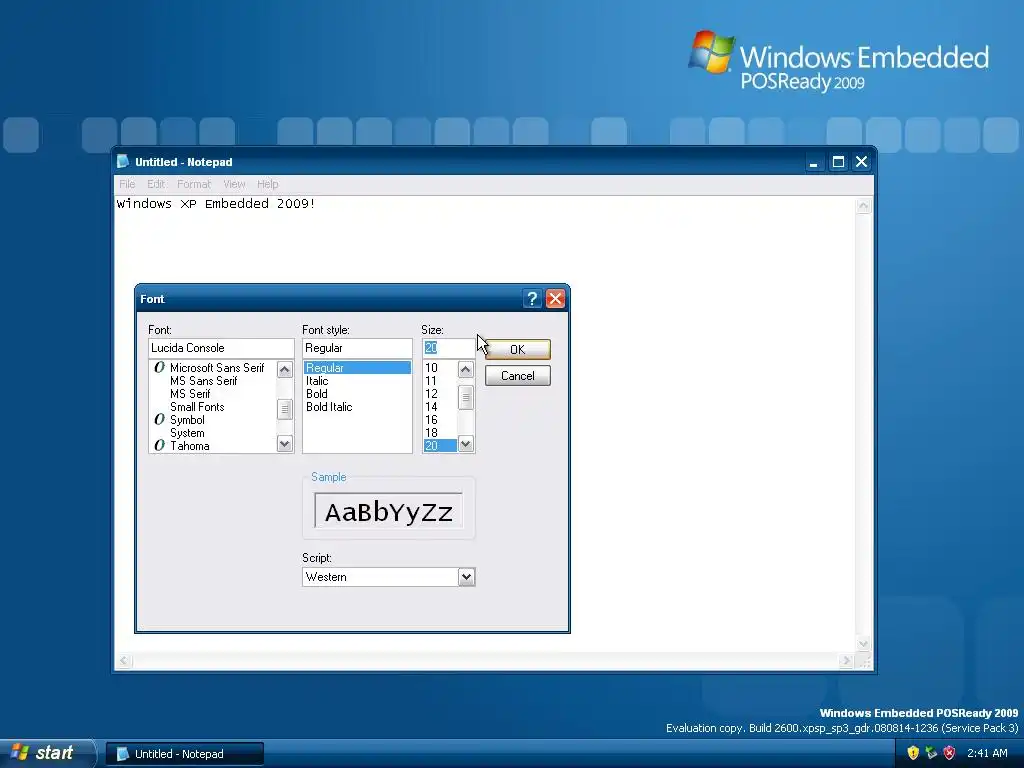Screen dimensions: 1024x768
Task: Click Untitled - Notepad taskbar button
Action: (x=185, y=754)
